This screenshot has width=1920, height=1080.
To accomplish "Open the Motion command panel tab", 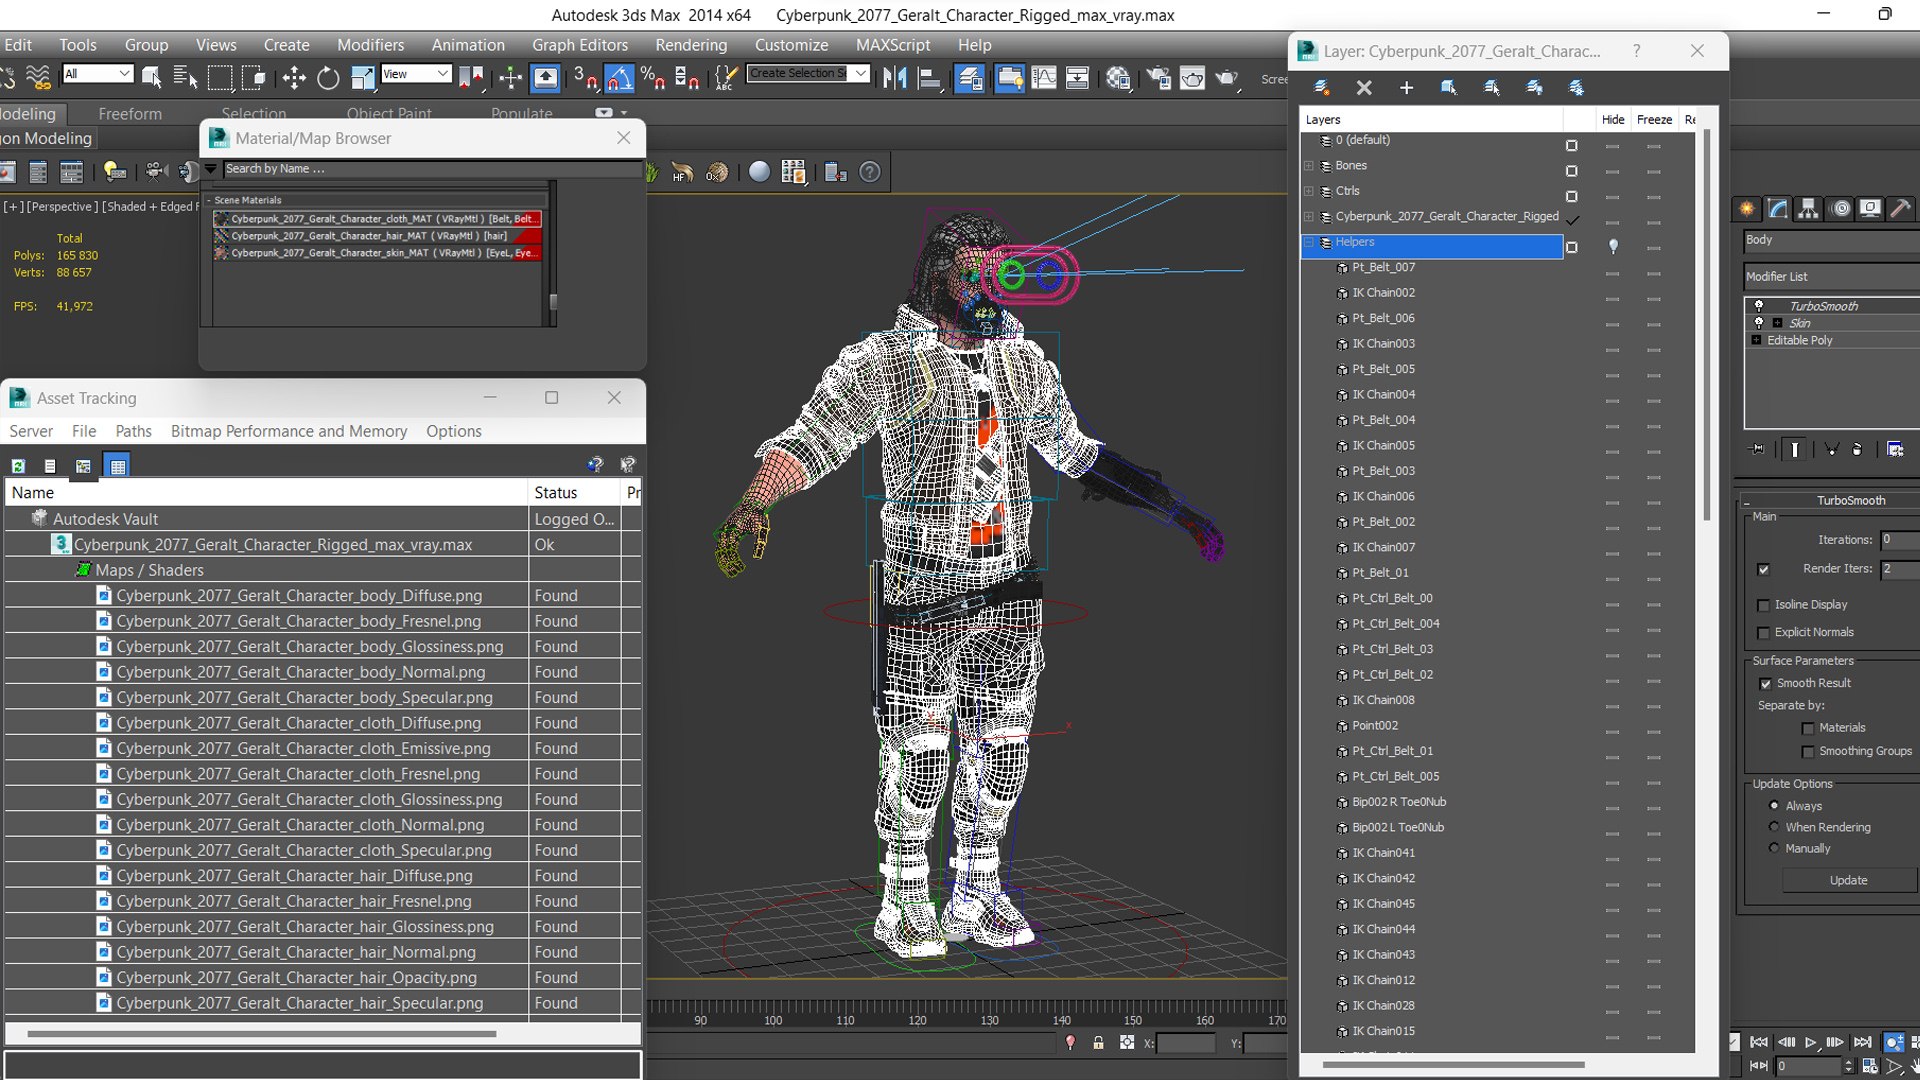I will [1840, 208].
